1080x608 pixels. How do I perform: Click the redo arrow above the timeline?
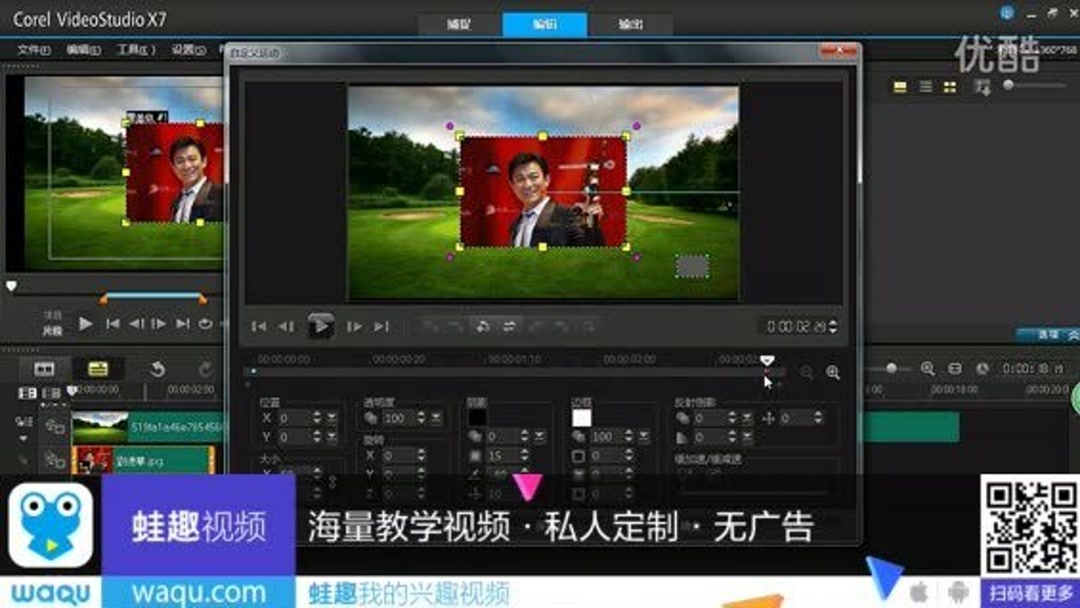tap(207, 368)
